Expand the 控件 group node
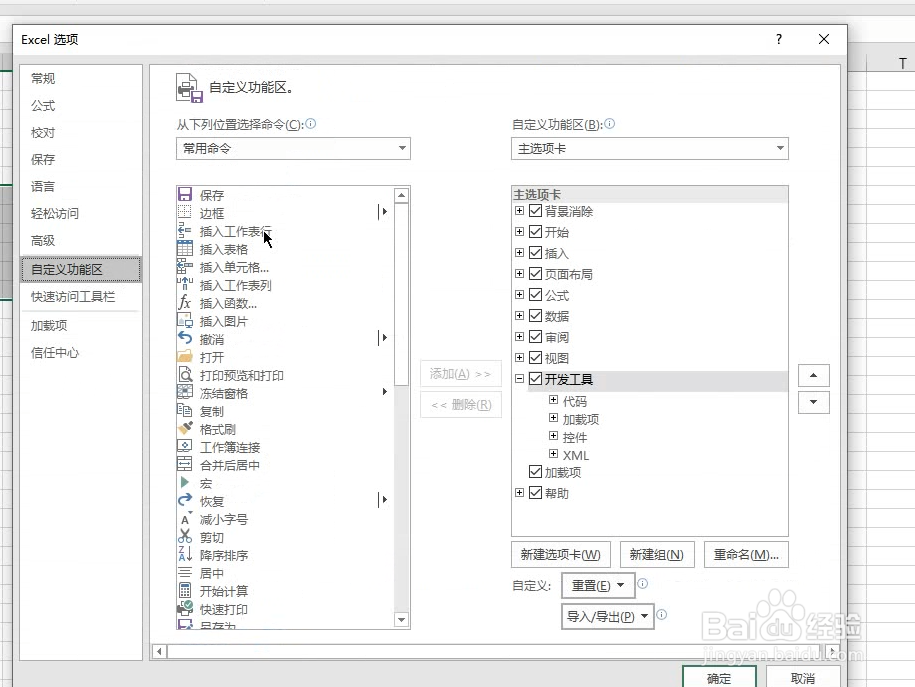The image size is (915, 687). pos(553,436)
